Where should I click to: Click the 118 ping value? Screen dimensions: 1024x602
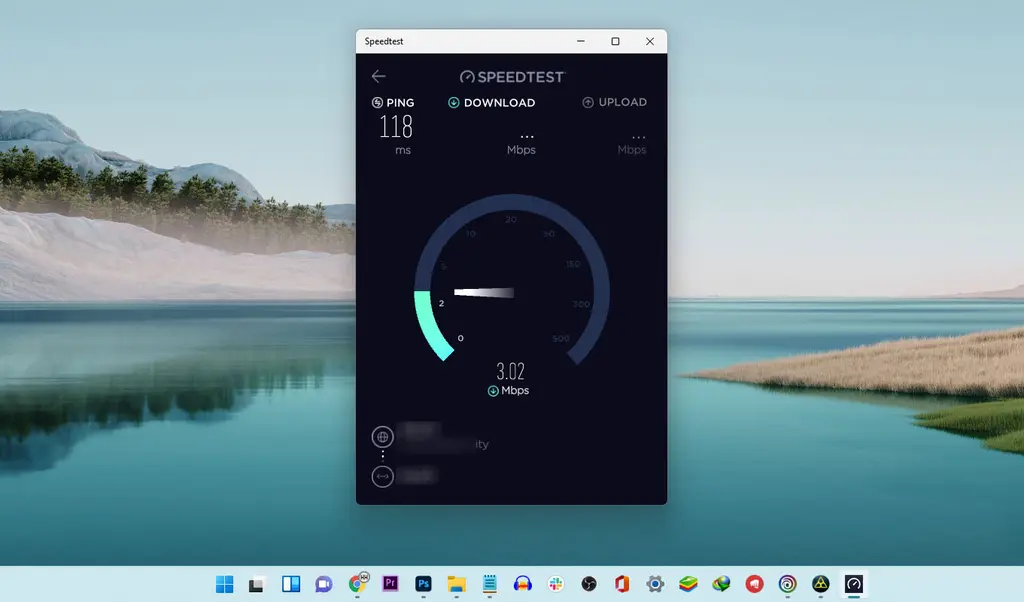tap(396, 127)
